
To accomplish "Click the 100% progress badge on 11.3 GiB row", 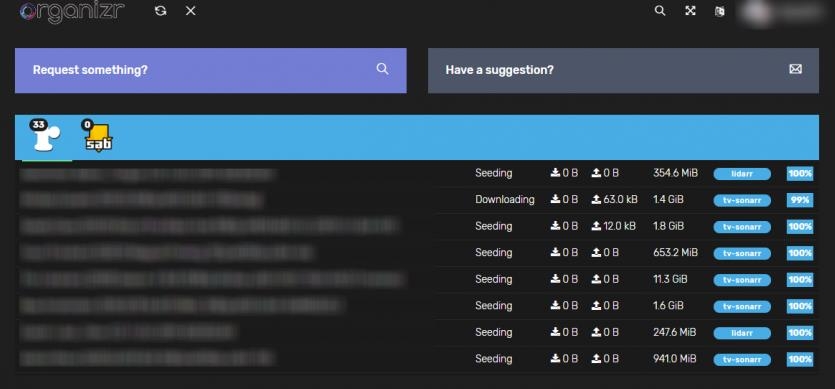I will tap(800, 280).
